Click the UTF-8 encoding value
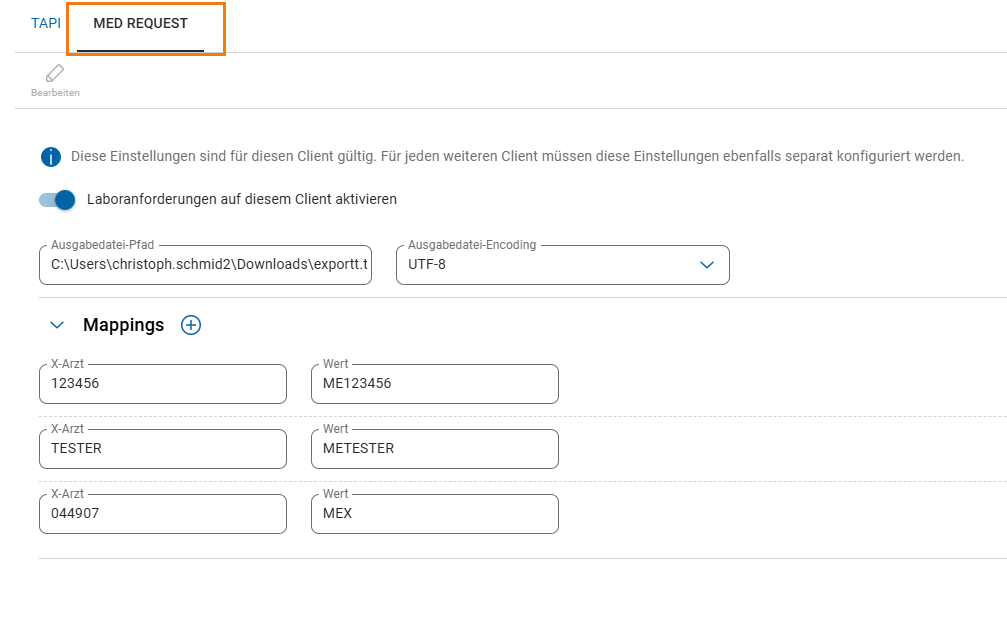Viewport: 1007px width, 622px height. 427,264
